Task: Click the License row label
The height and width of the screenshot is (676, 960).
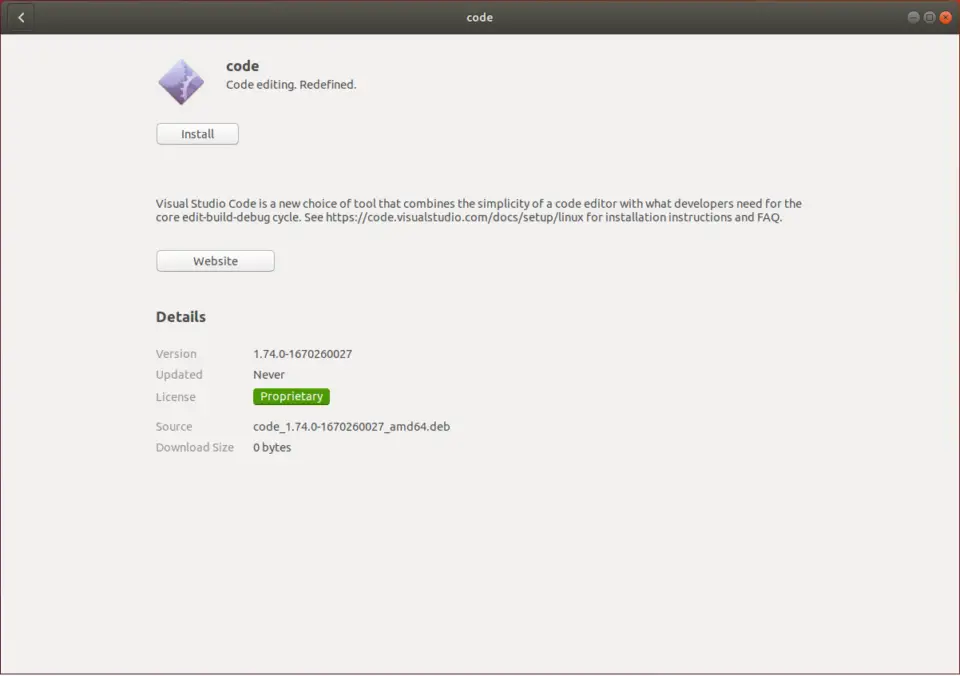Action: (x=175, y=396)
